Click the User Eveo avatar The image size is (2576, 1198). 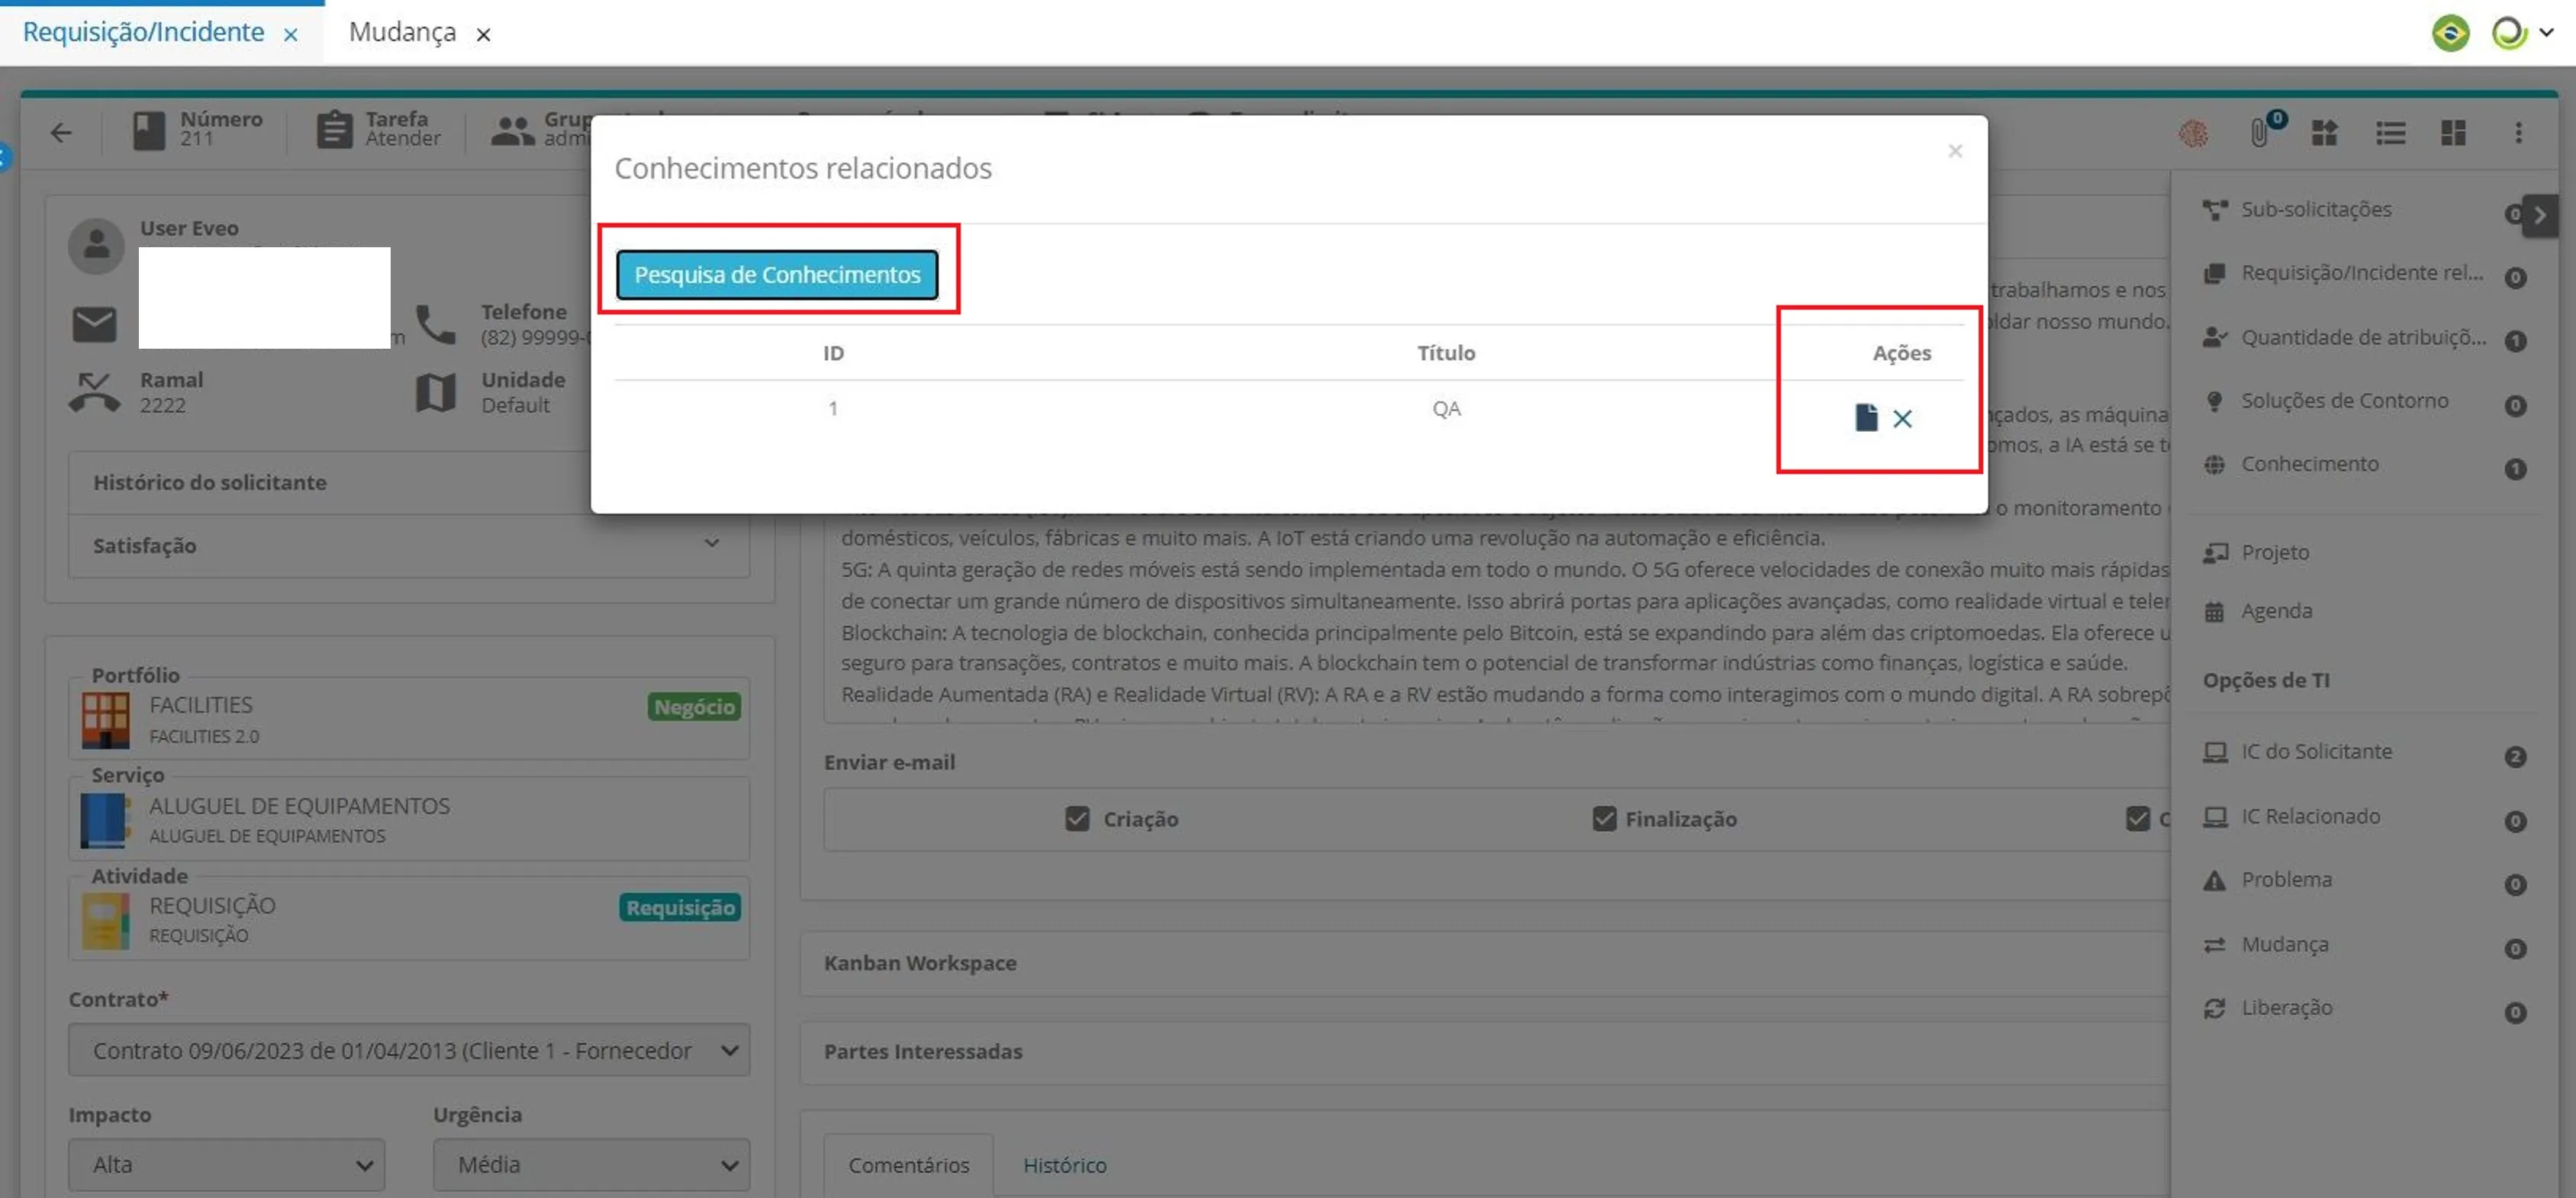(96, 245)
